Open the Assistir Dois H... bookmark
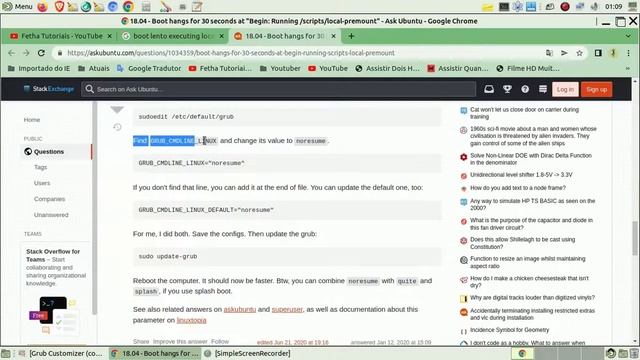The height and width of the screenshot is (360, 640). [387, 68]
